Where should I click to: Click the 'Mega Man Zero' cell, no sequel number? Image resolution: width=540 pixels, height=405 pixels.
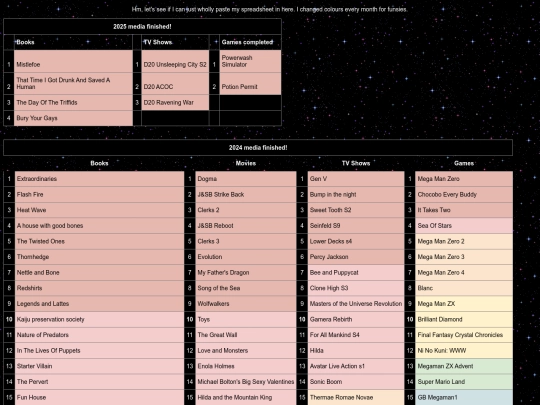click(464, 179)
